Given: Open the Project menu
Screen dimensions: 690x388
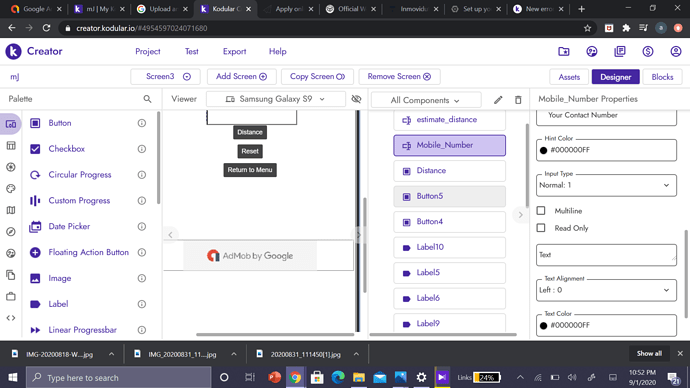Looking at the screenshot, I should pyautogui.click(x=148, y=51).
